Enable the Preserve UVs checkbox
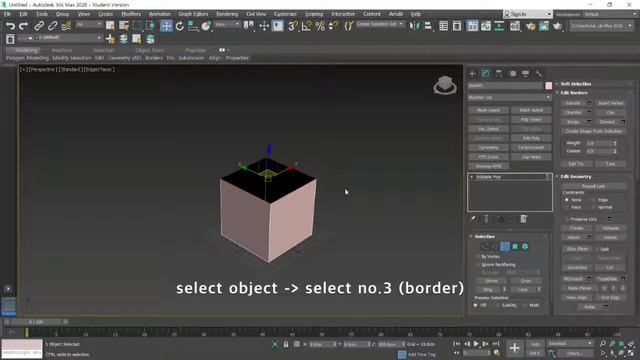 [x=567, y=219]
